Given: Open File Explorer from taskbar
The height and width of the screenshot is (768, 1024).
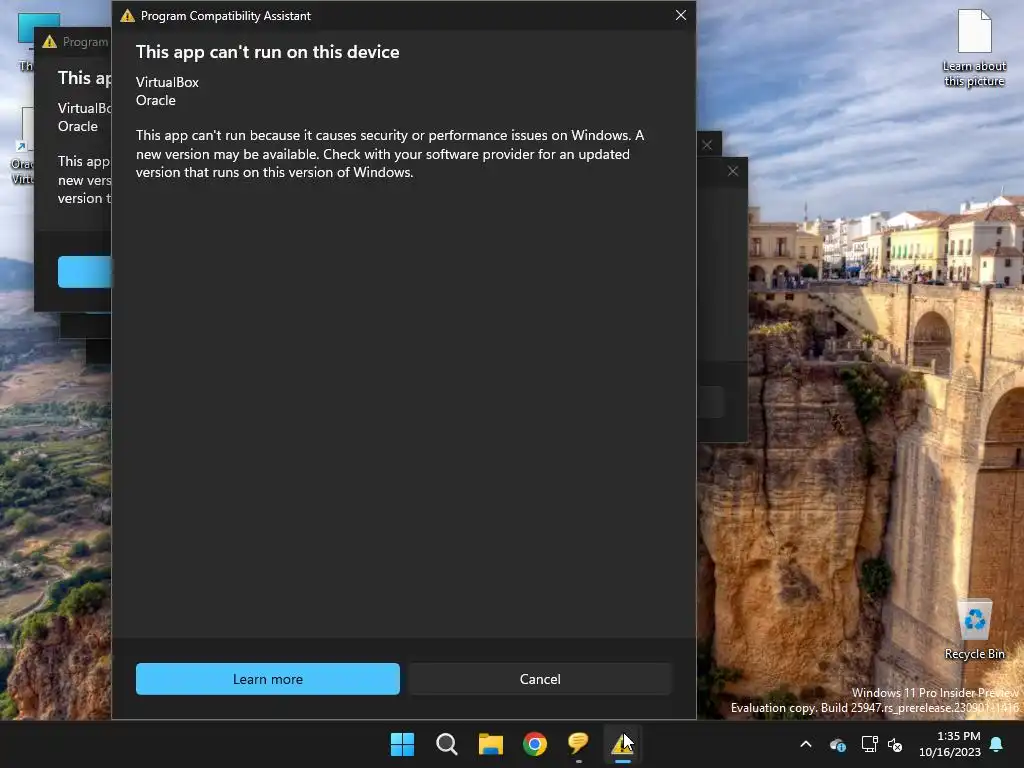Looking at the screenshot, I should coord(490,744).
